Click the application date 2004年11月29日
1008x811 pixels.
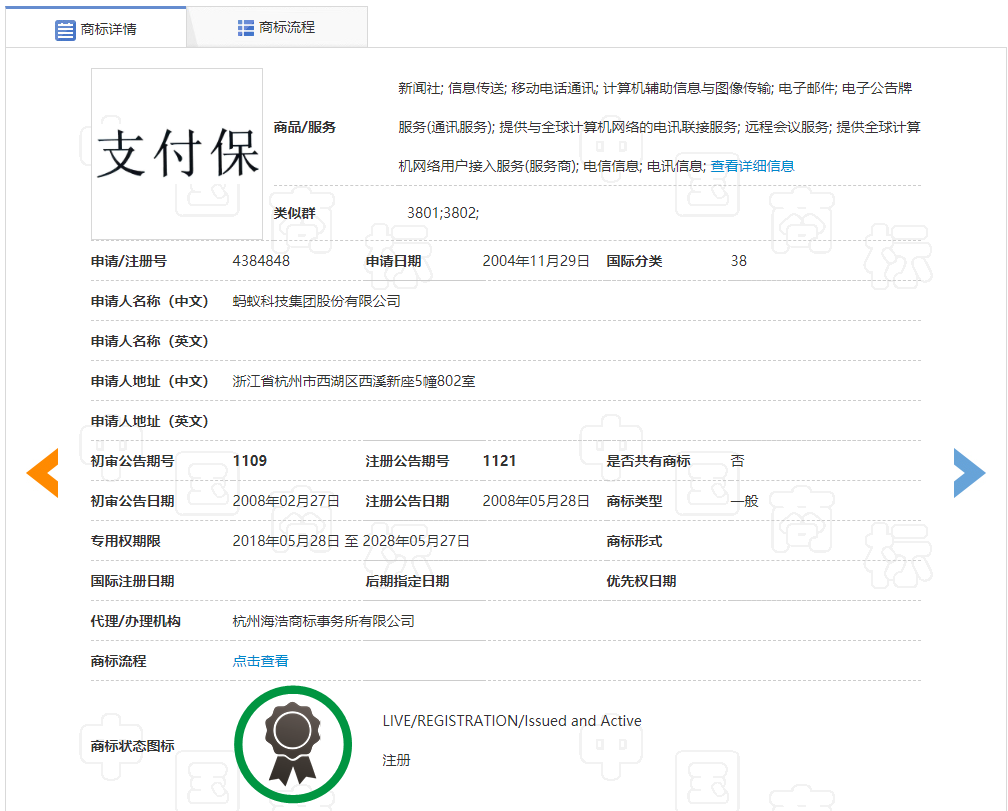tap(535, 261)
